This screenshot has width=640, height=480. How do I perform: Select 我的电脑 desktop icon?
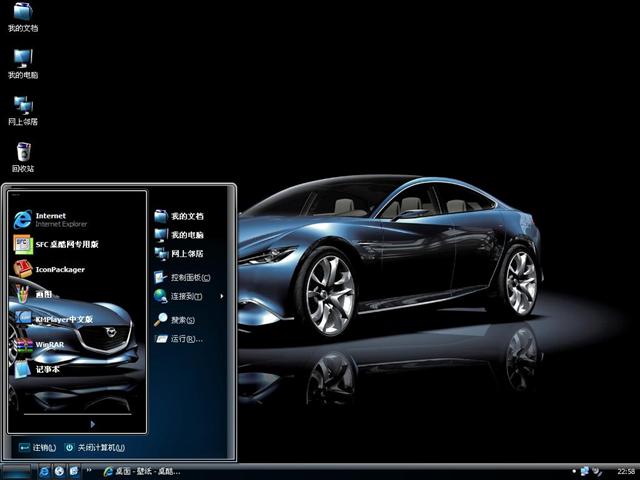coord(23,64)
